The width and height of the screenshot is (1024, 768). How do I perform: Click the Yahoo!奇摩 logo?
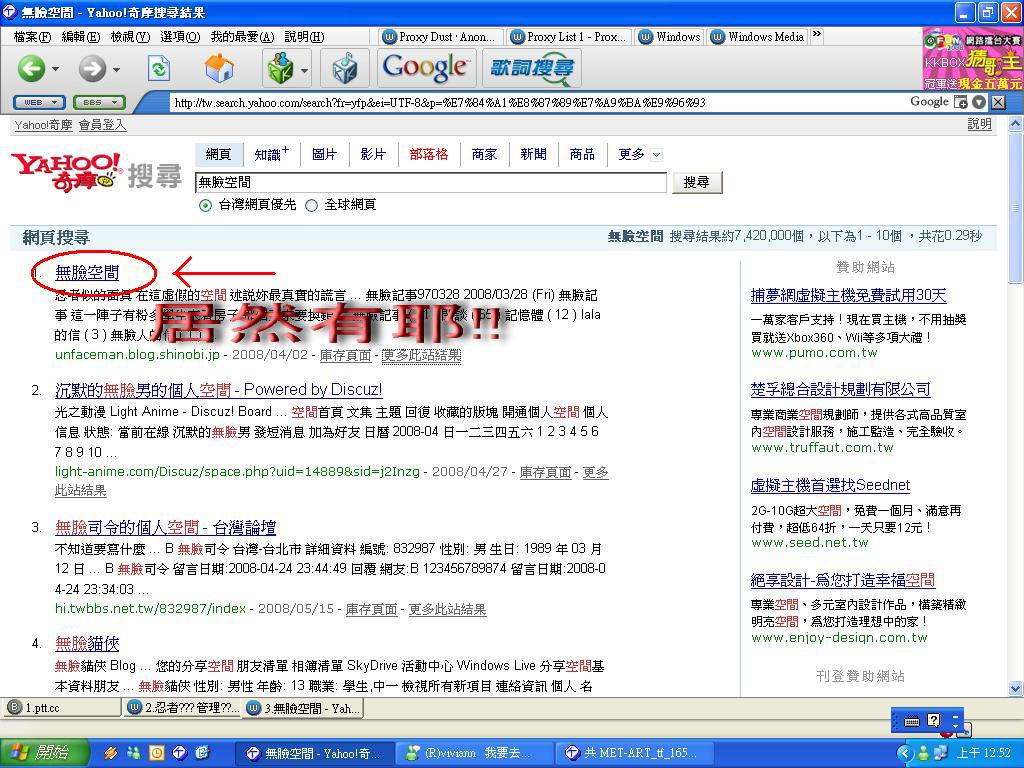pos(65,172)
